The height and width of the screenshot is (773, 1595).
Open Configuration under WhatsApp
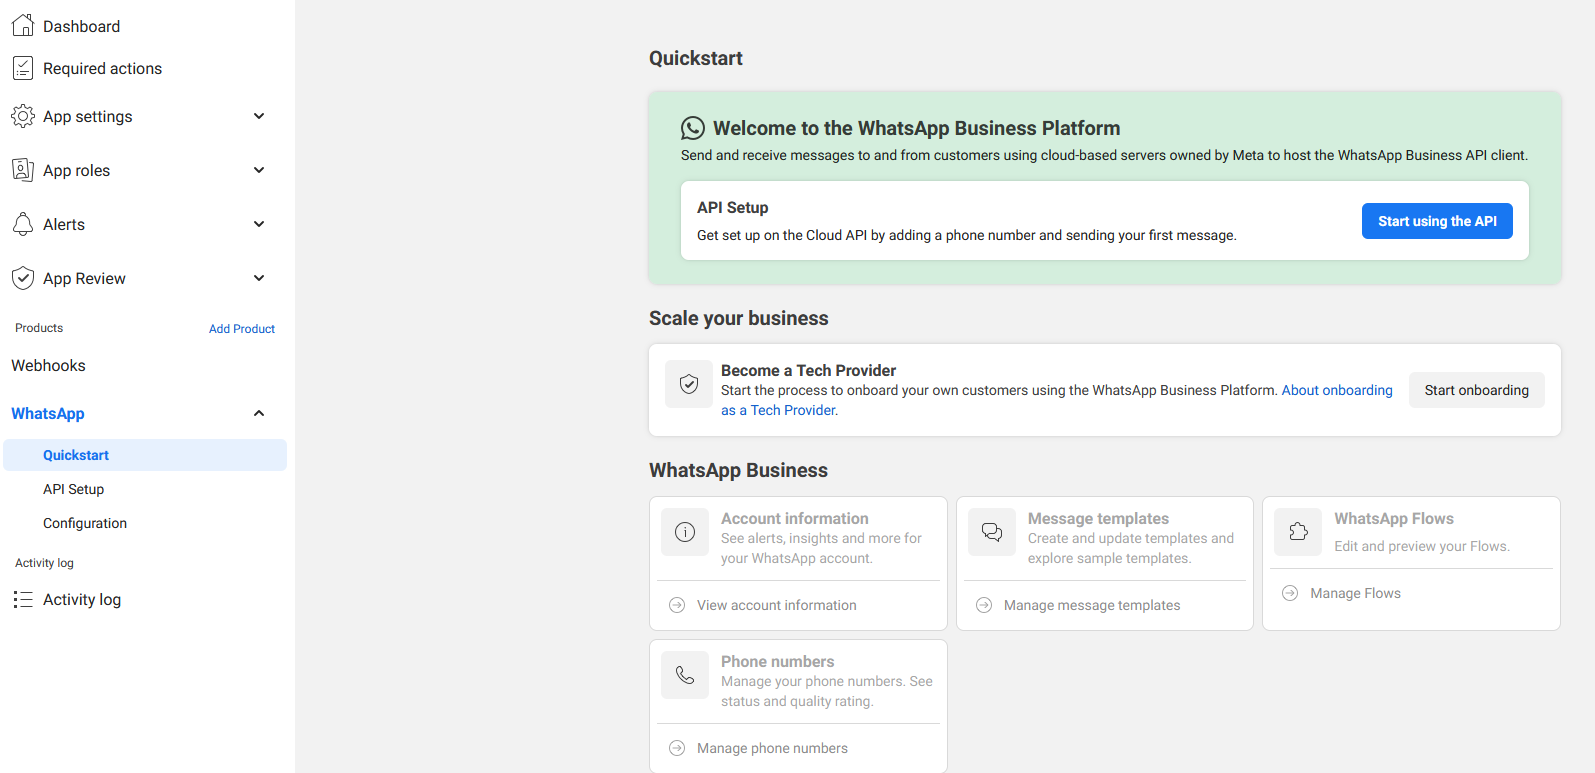pos(85,523)
